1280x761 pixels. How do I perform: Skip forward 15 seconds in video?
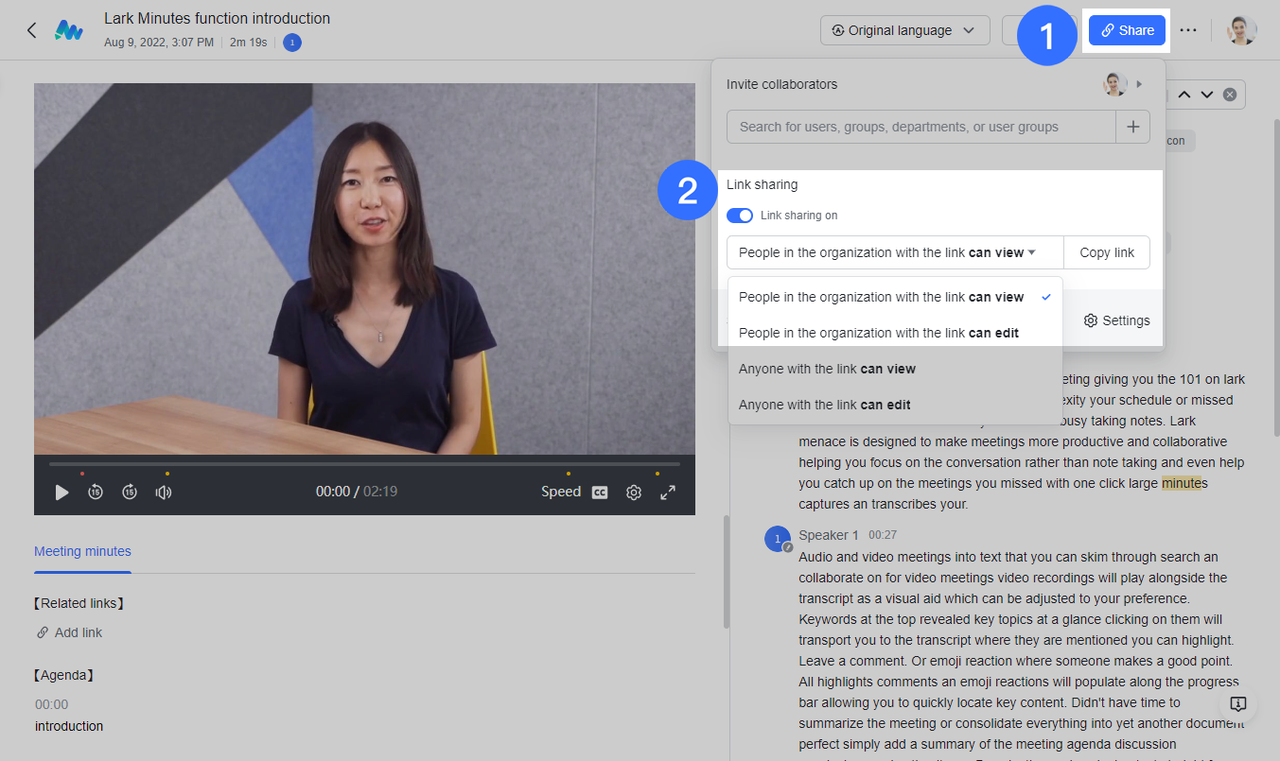(129, 492)
